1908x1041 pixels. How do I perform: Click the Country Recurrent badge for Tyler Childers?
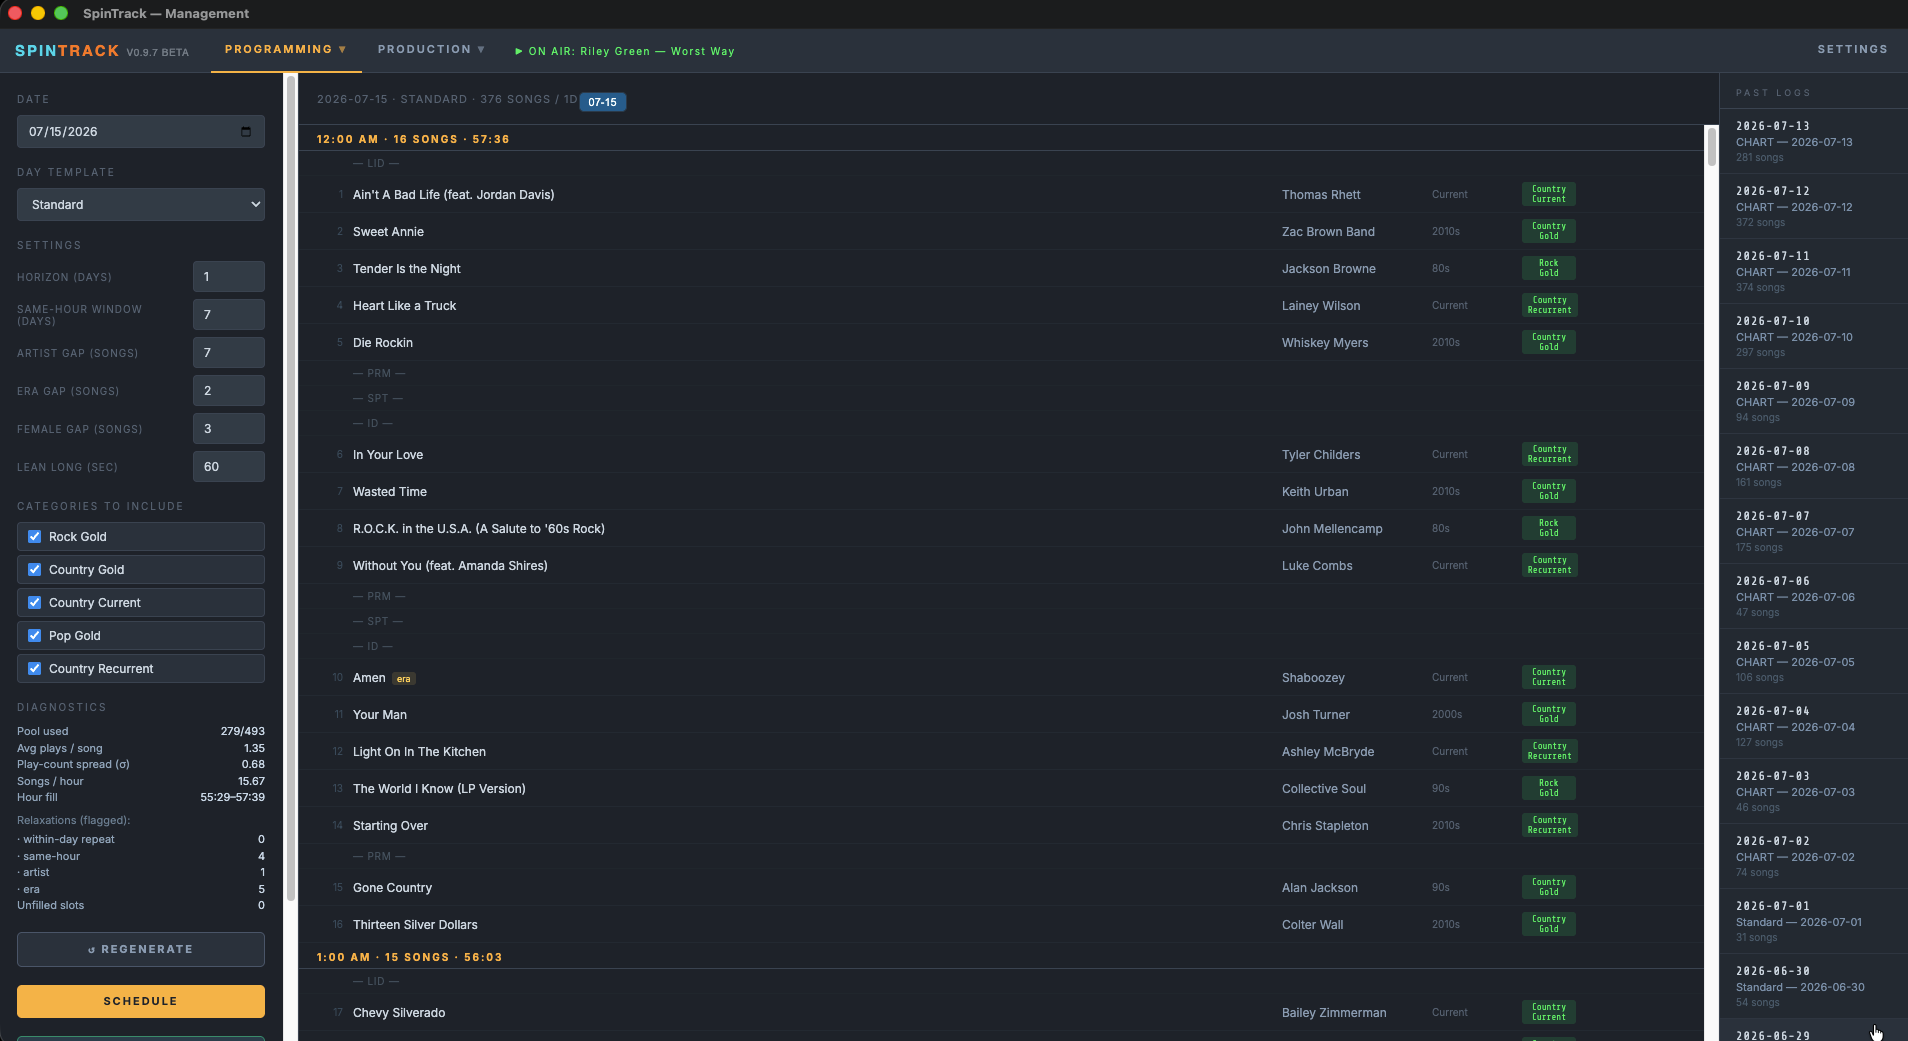click(x=1549, y=454)
